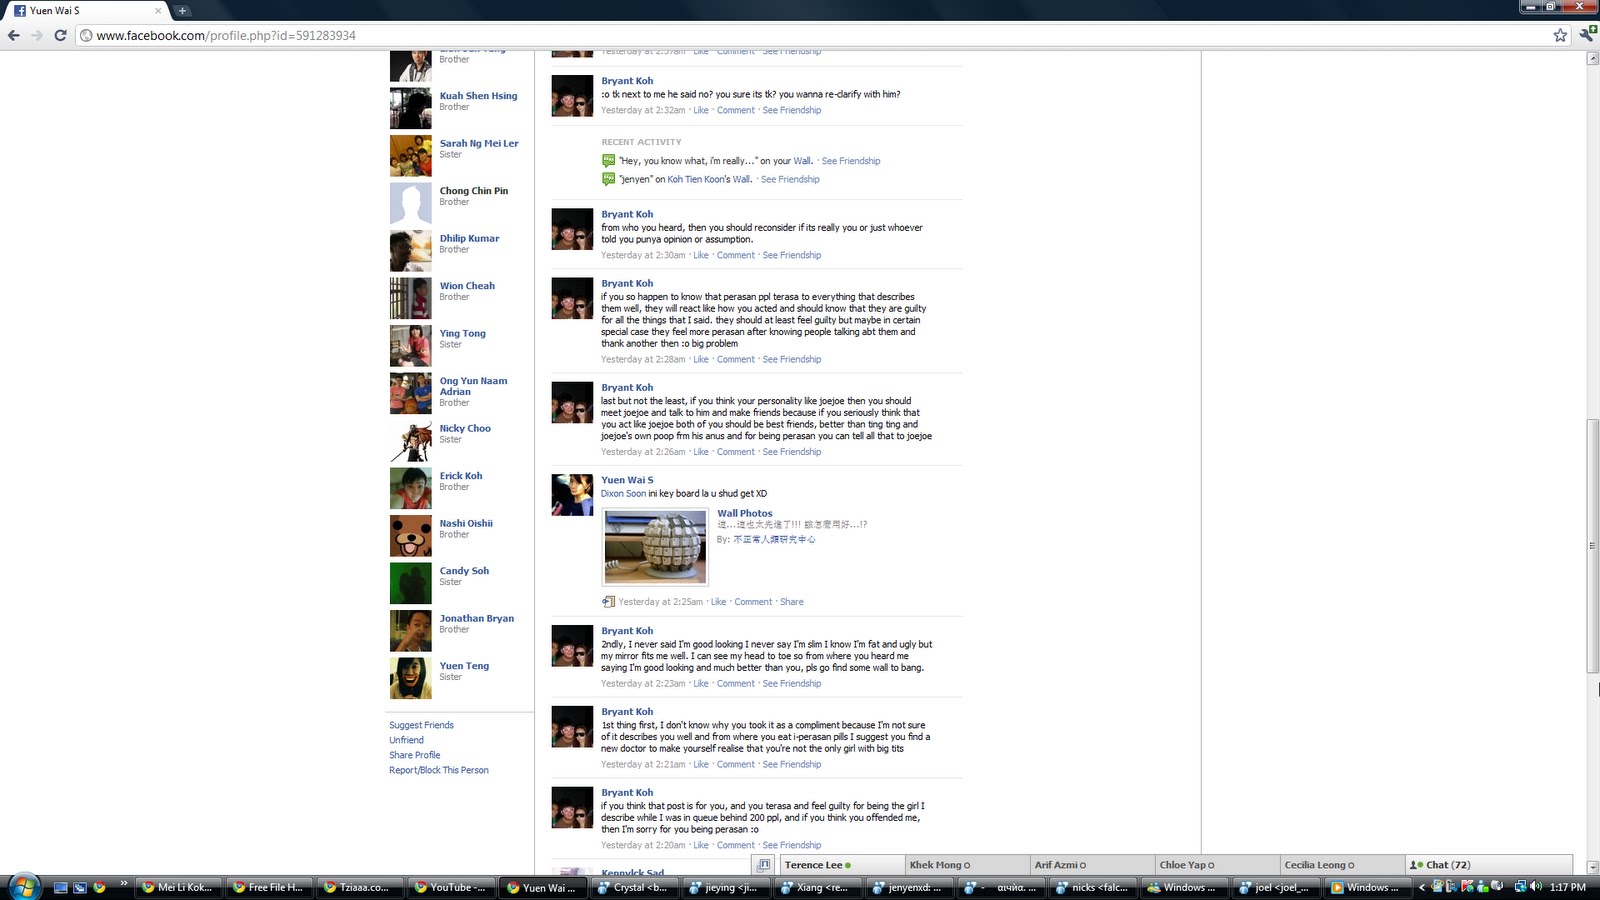Click the browser back arrow
Screen dimensions: 1600x900
pyautogui.click(x=13, y=35)
